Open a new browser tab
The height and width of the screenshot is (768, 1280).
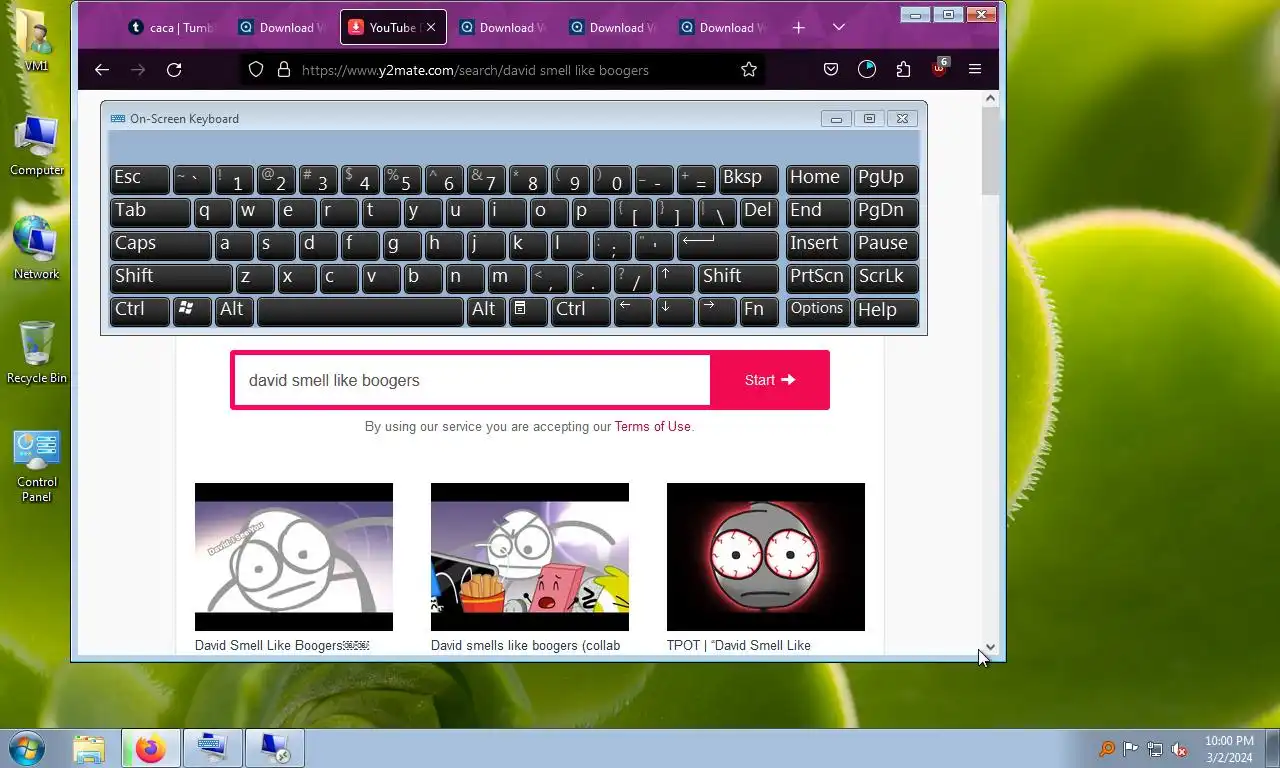pyautogui.click(x=798, y=28)
